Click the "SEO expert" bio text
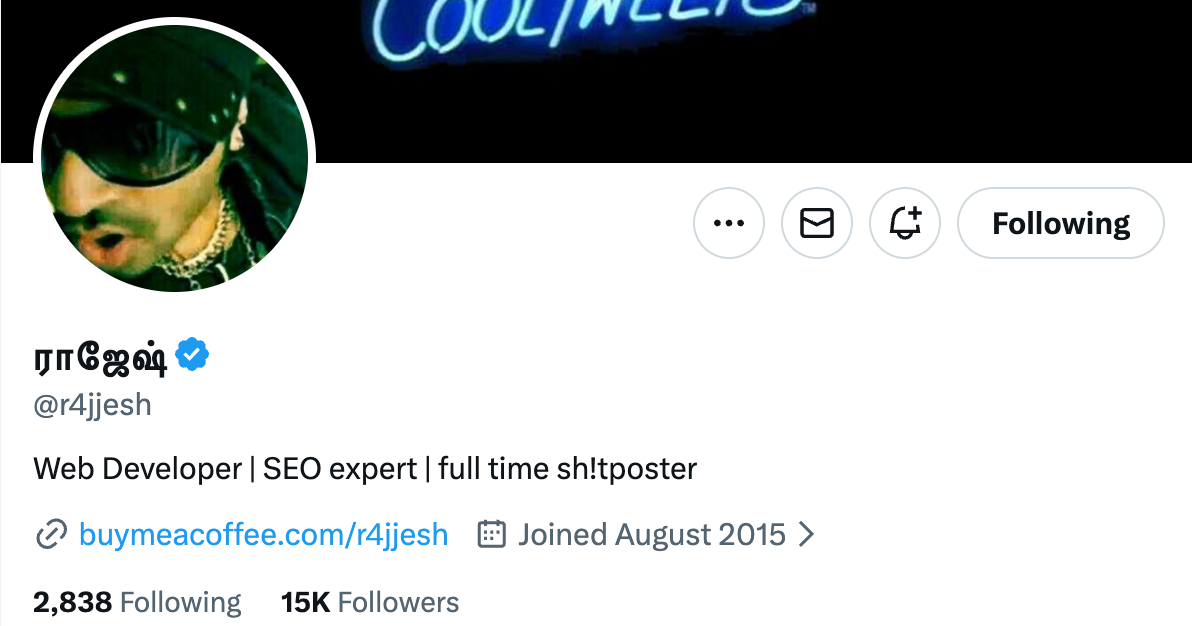The width and height of the screenshot is (1192, 626). click(x=340, y=468)
